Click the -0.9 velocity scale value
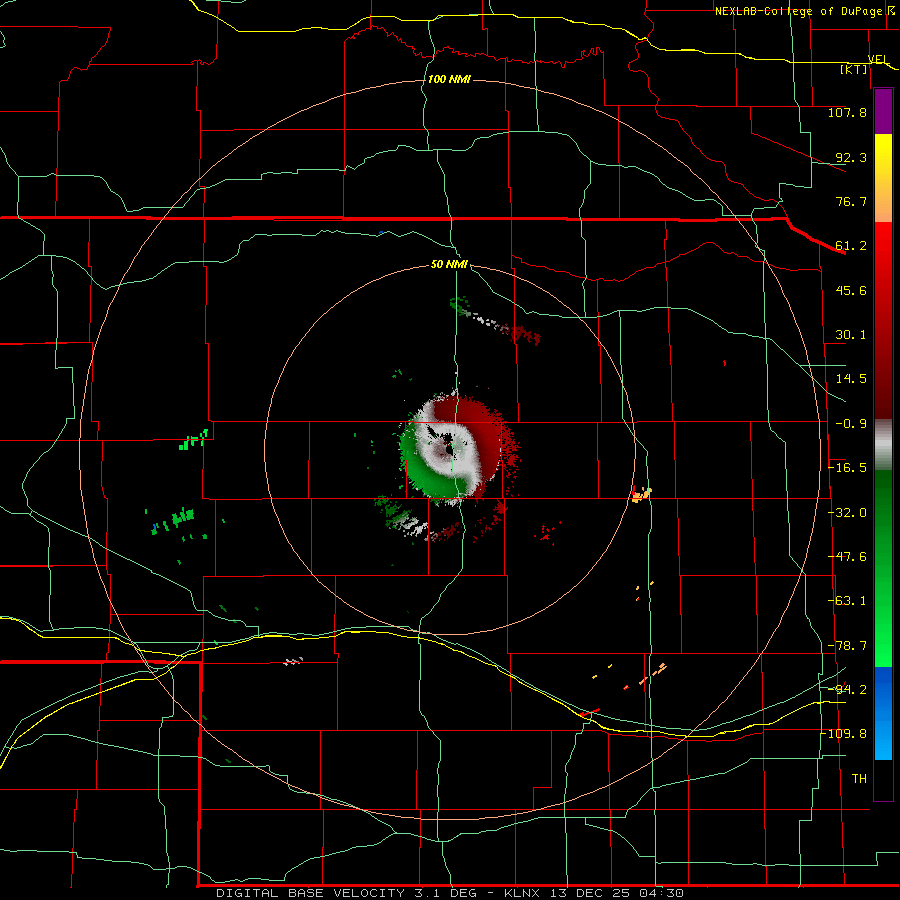The image size is (900, 900). pos(851,424)
